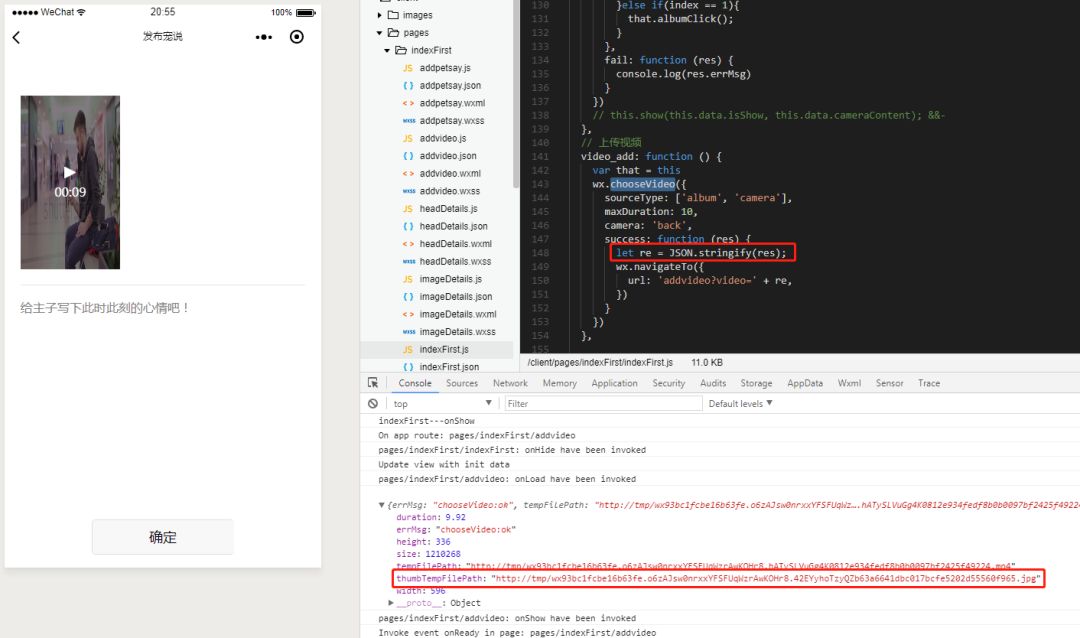Open addpetsay.wxss file
The image size is (1080, 638).
(x=451, y=121)
